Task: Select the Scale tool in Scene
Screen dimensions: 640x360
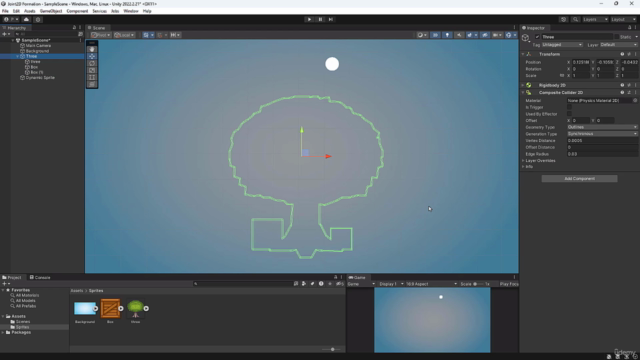Action: click(x=92, y=70)
